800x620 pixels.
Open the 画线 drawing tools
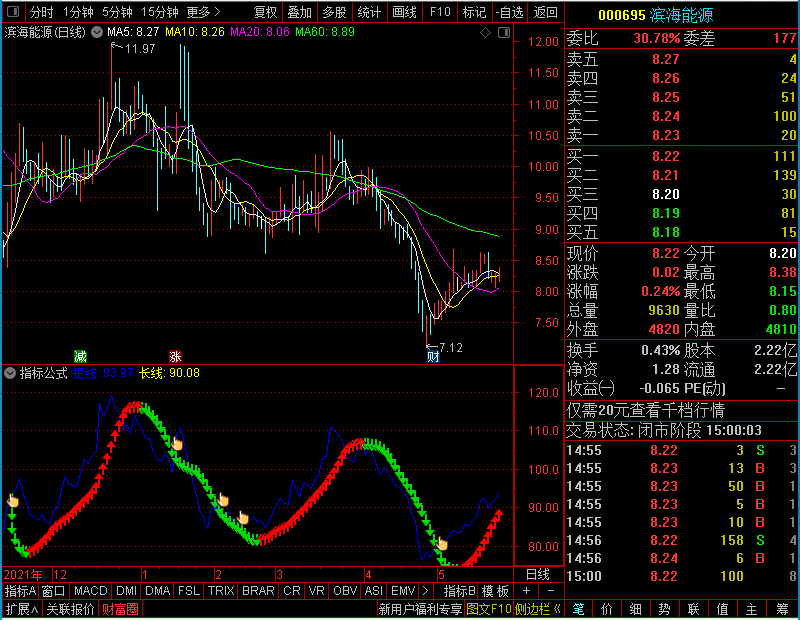(x=404, y=12)
